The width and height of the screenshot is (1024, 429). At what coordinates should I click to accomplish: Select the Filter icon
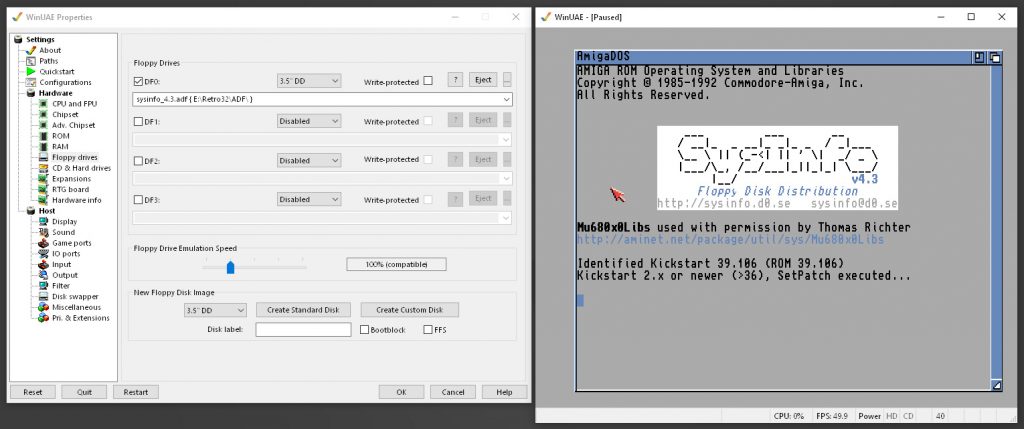tap(43, 285)
